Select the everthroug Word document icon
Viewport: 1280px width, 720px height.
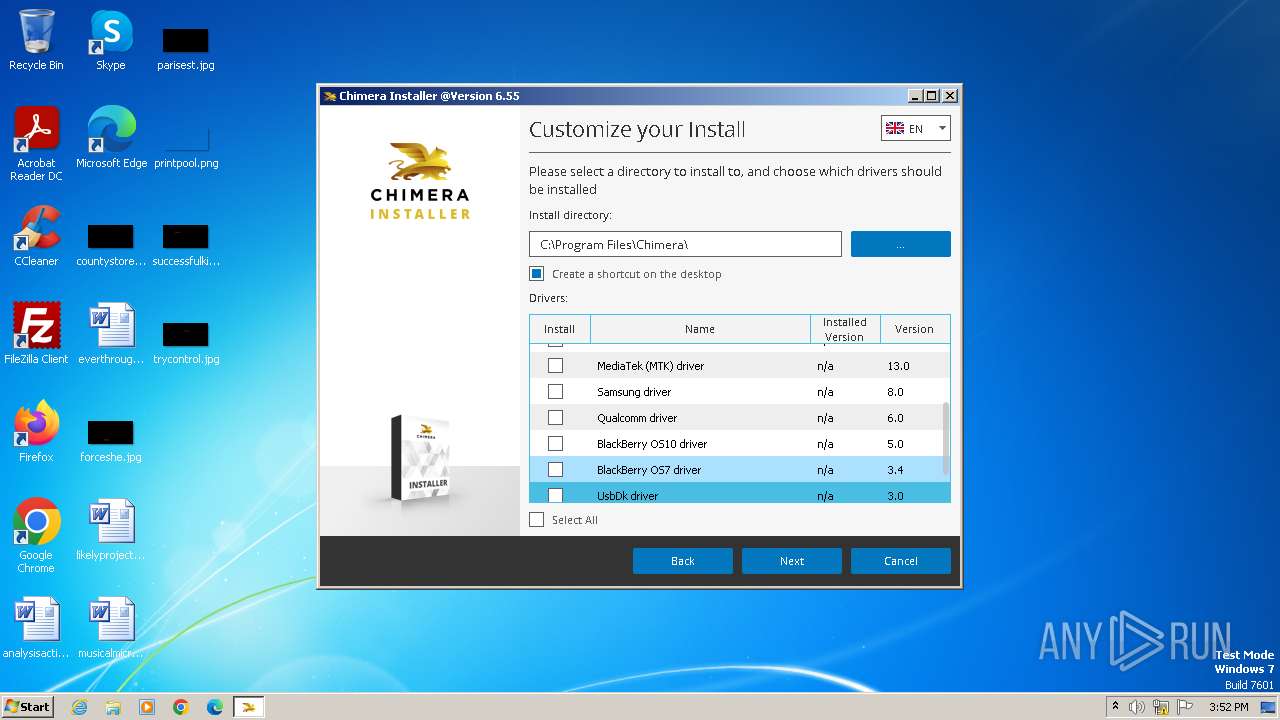click(111, 334)
